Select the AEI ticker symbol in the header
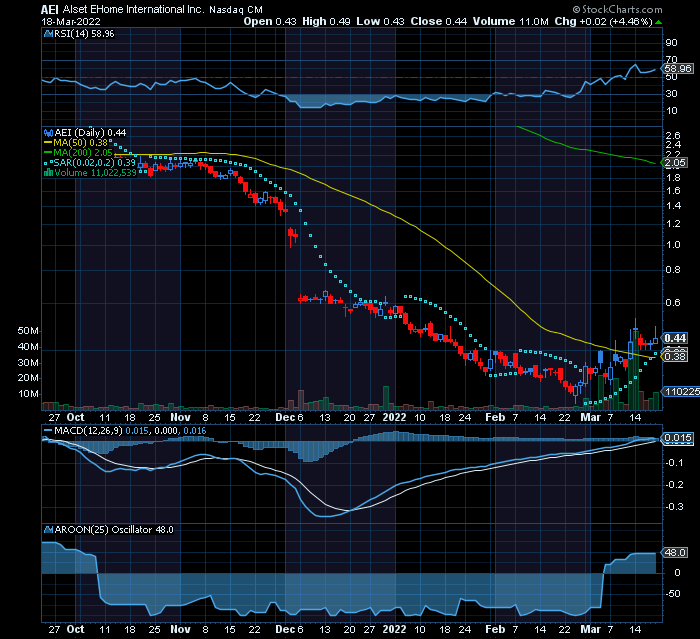 [50, 9]
